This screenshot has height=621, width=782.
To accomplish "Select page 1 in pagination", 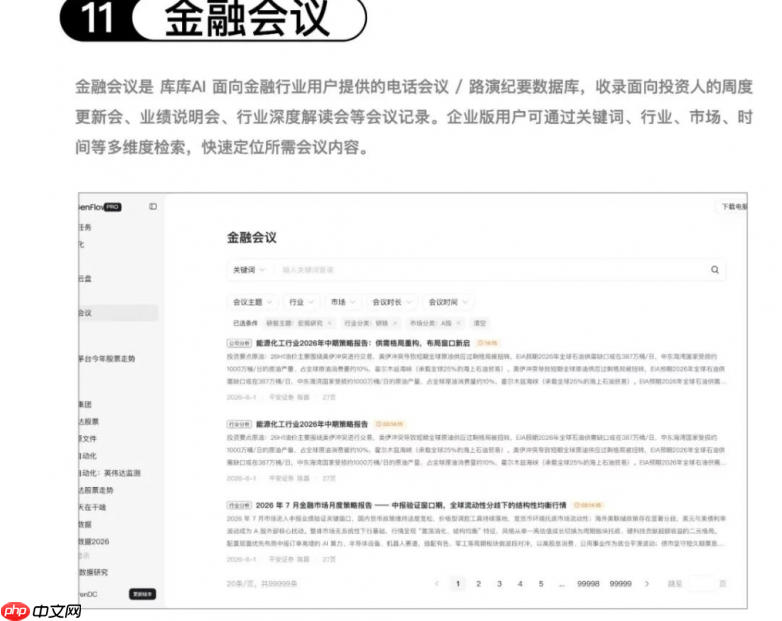I will (458, 584).
